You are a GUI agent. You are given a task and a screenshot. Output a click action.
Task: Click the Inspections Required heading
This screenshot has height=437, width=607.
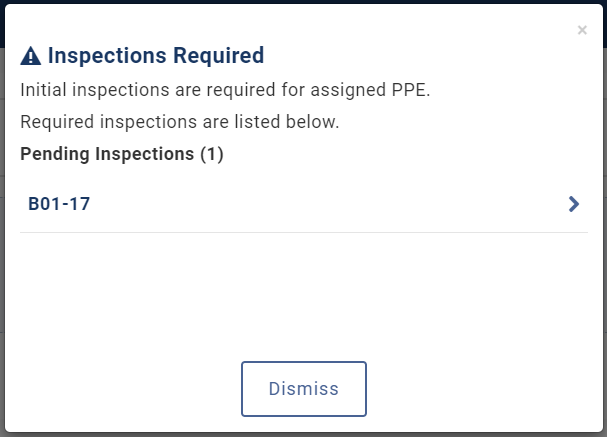point(155,55)
